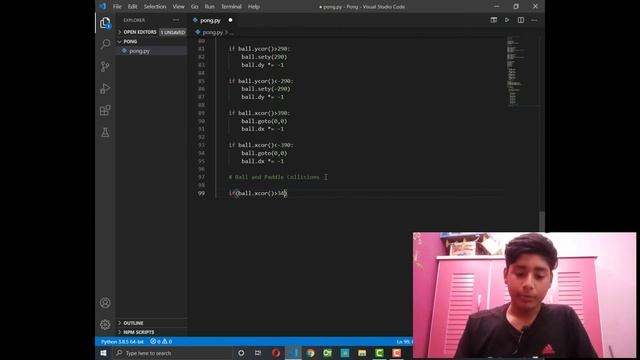Open Task View on taskbar
Viewport: 640px width, 360px height.
click(x=258, y=353)
